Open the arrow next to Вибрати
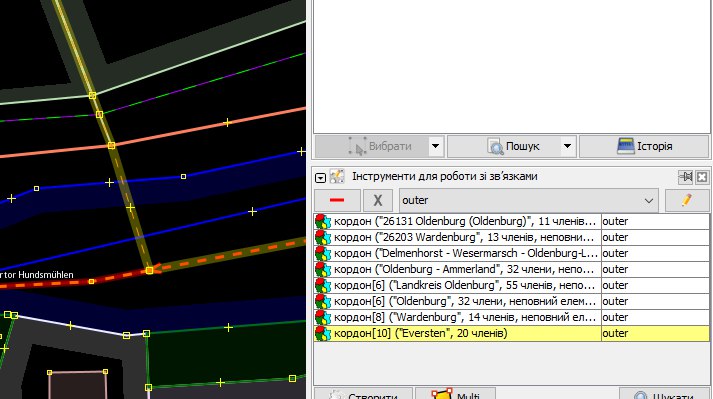Viewport: 713px width, 399px height. click(x=436, y=146)
